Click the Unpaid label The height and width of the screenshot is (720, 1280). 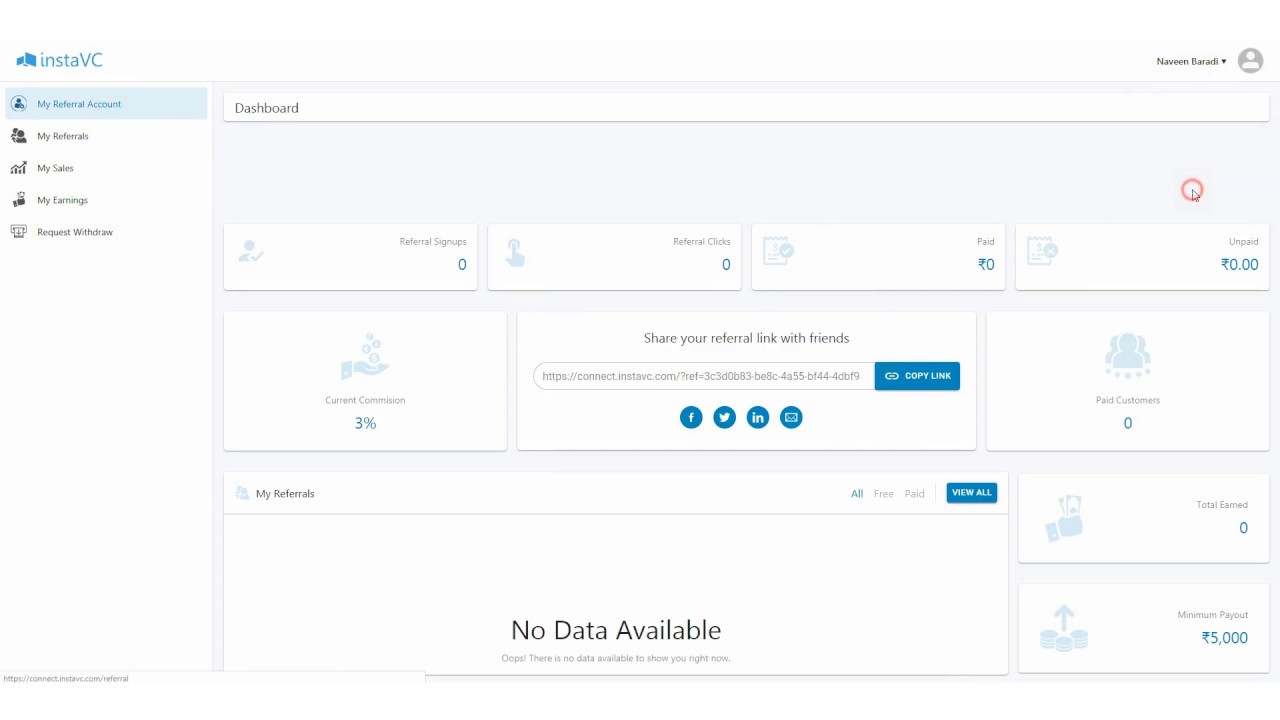[1244, 242]
